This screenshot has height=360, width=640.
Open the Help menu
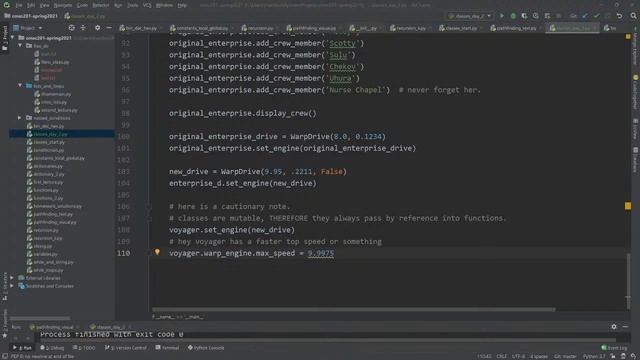pyautogui.click(x=182, y=5)
